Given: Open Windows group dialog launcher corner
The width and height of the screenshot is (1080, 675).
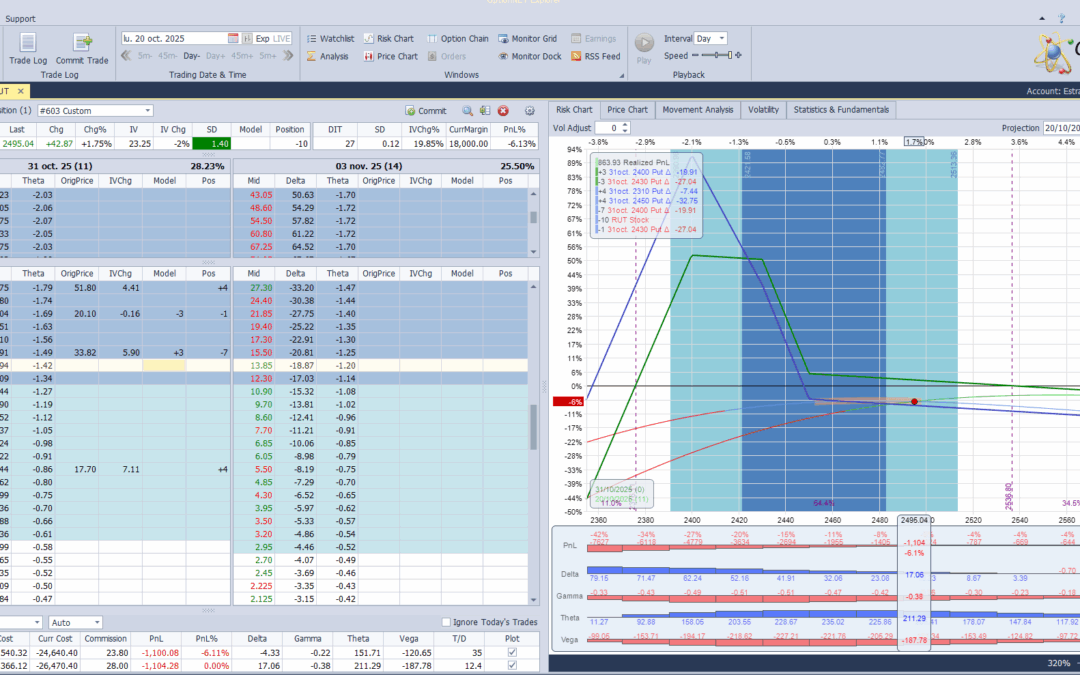Looking at the screenshot, I should (x=622, y=76).
